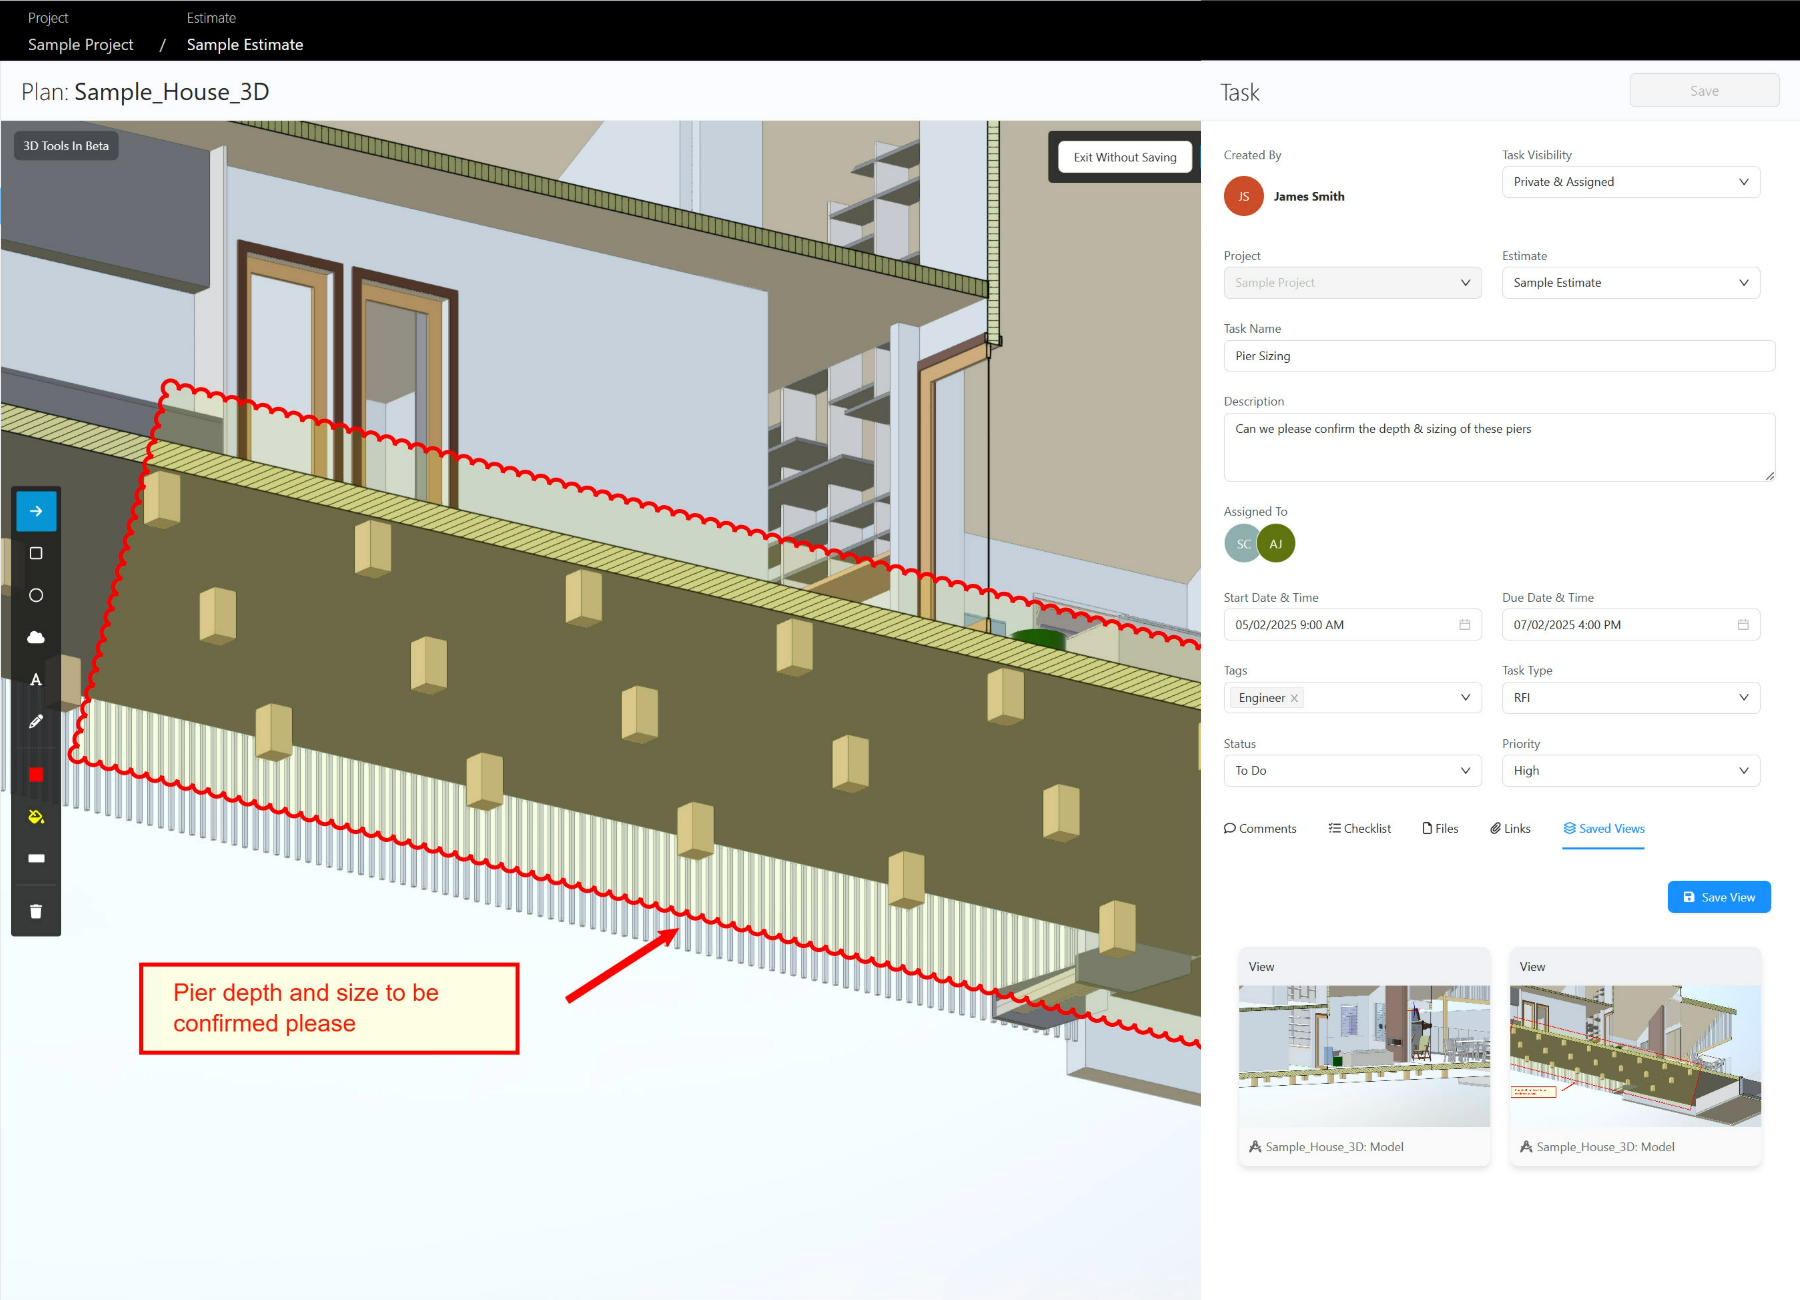This screenshot has width=1800, height=1300.
Task: Change Status from To Do
Action: click(x=1352, y=770)
